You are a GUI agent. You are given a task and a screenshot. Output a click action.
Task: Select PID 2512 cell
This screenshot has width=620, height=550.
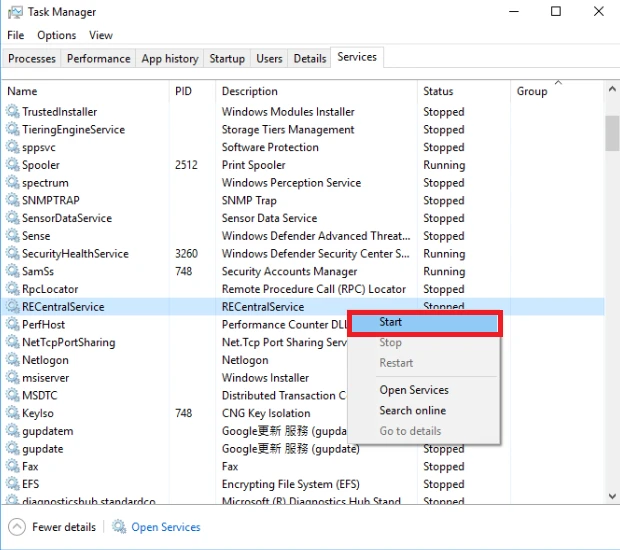click(x=186, y=165)
